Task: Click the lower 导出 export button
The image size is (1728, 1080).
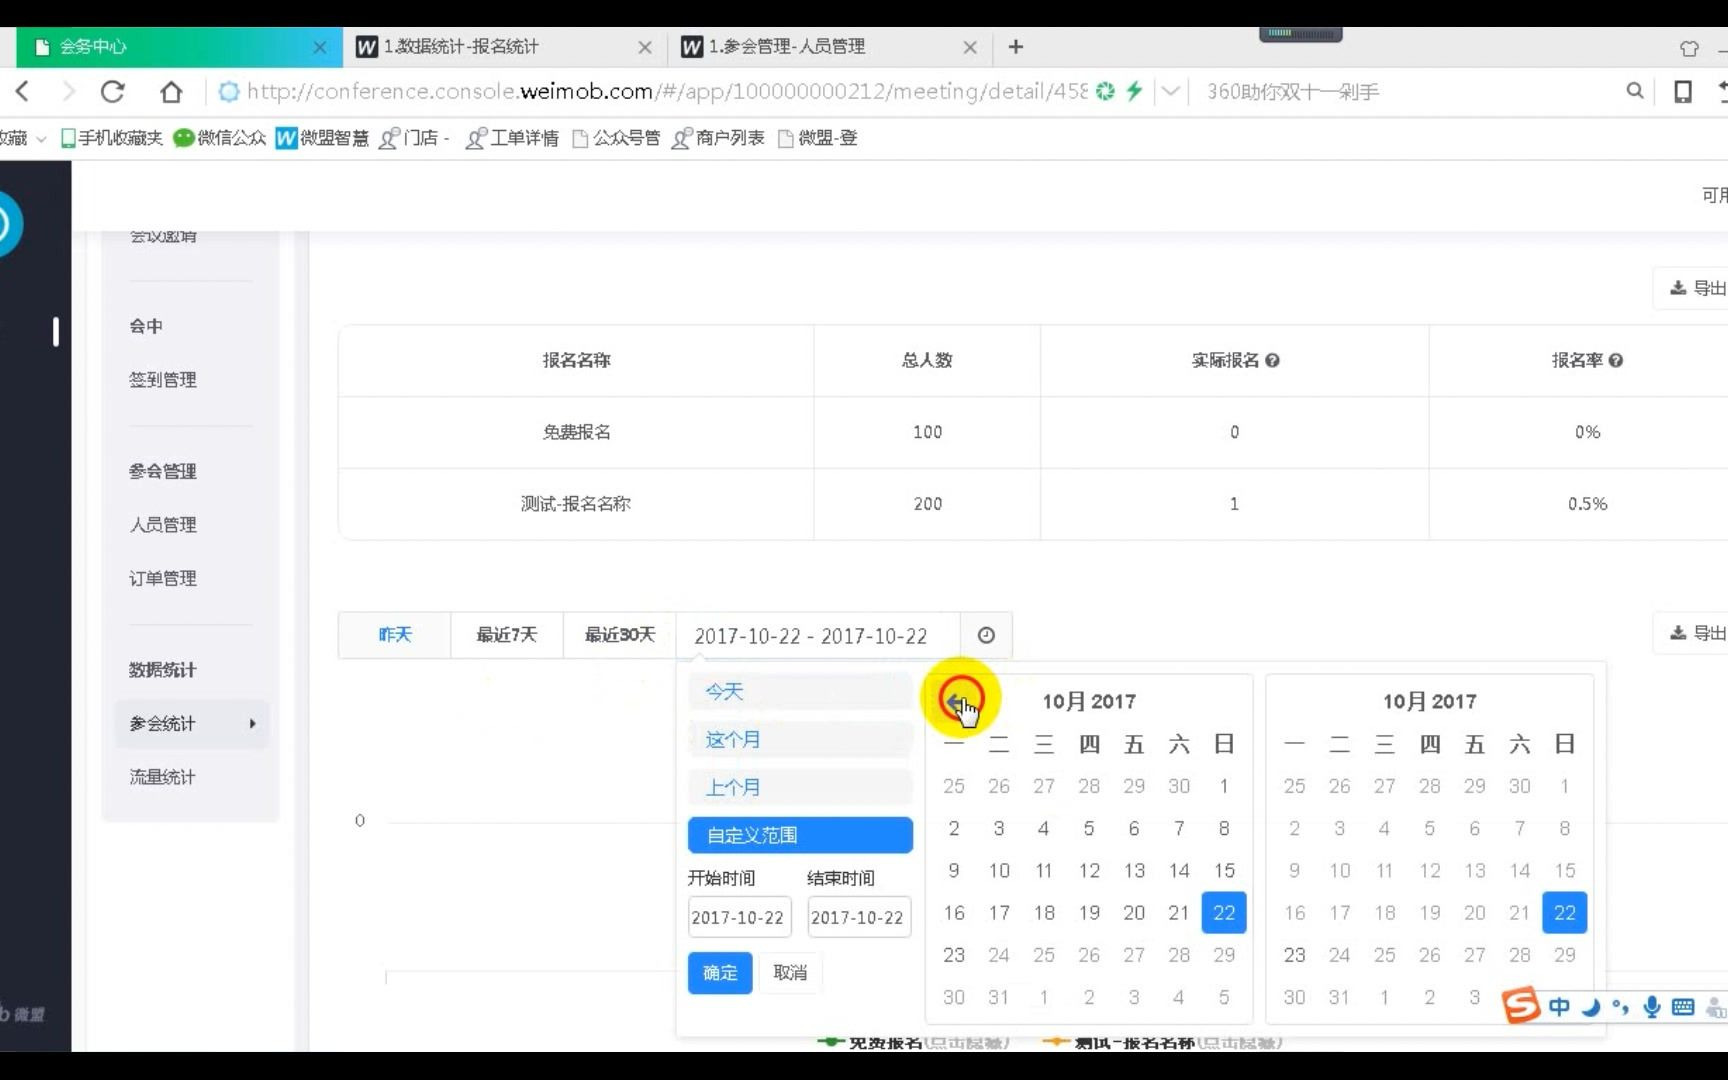Action: 1697,633
